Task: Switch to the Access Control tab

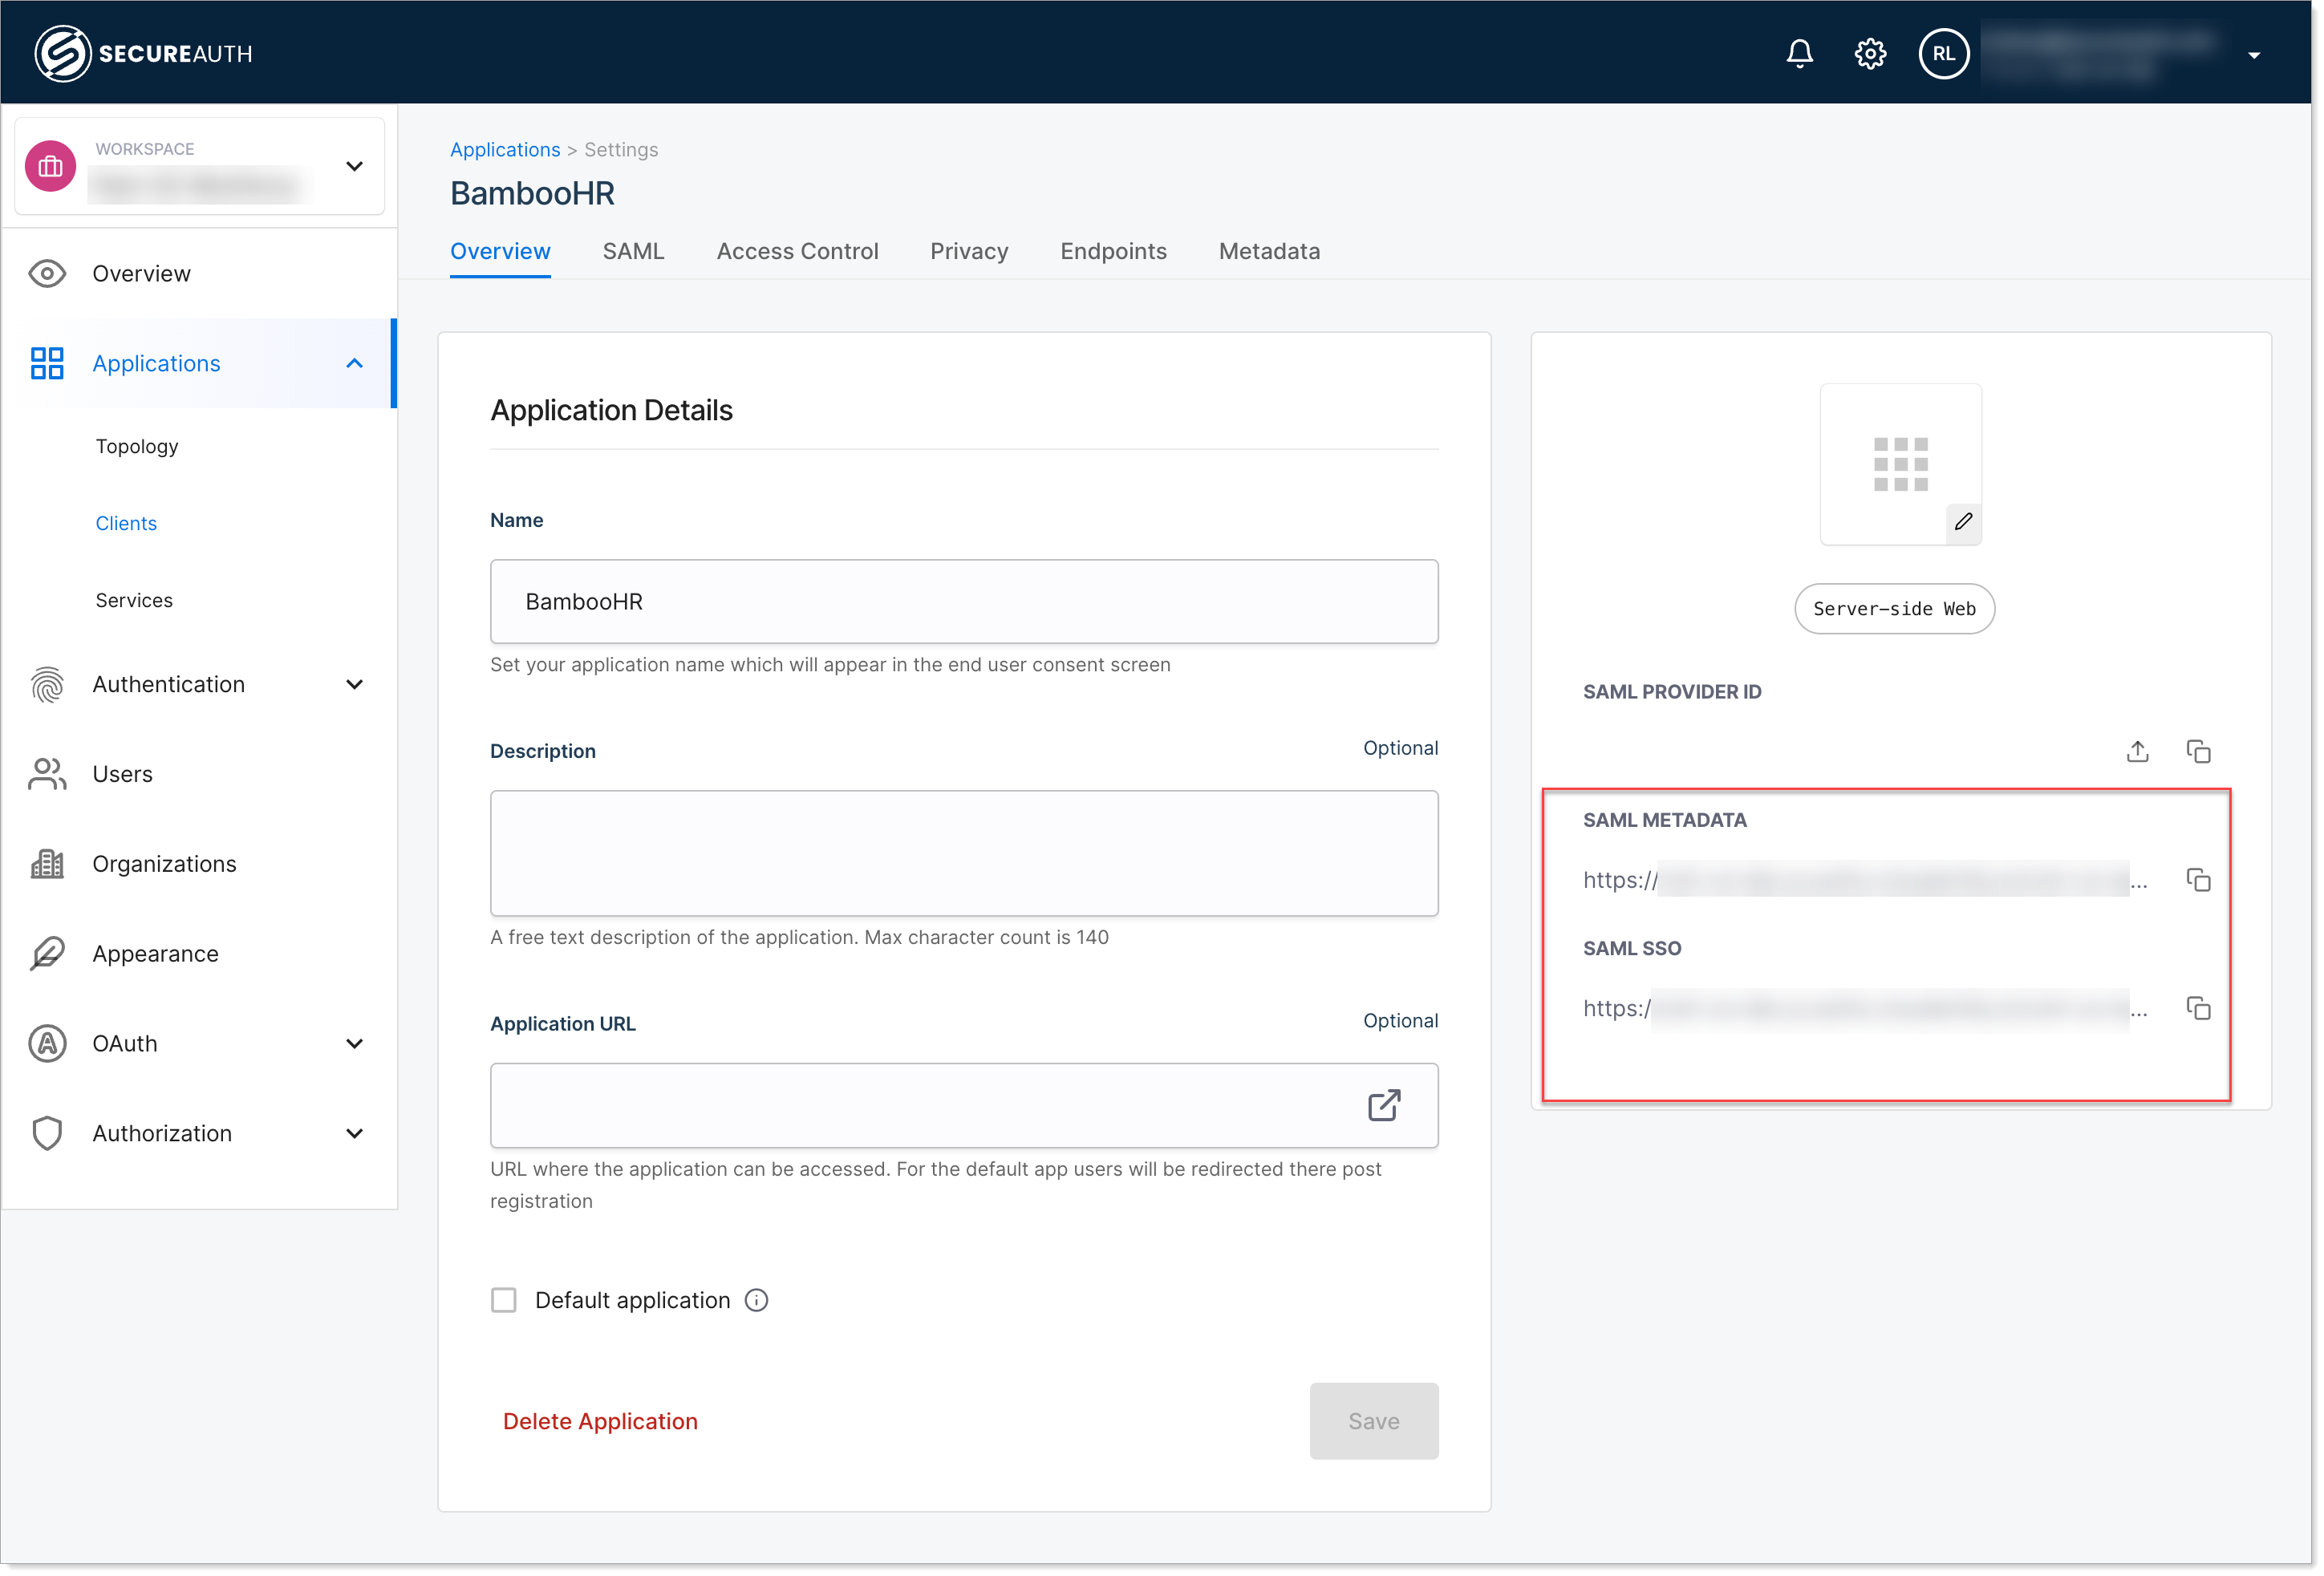Action: pos(797,251)
